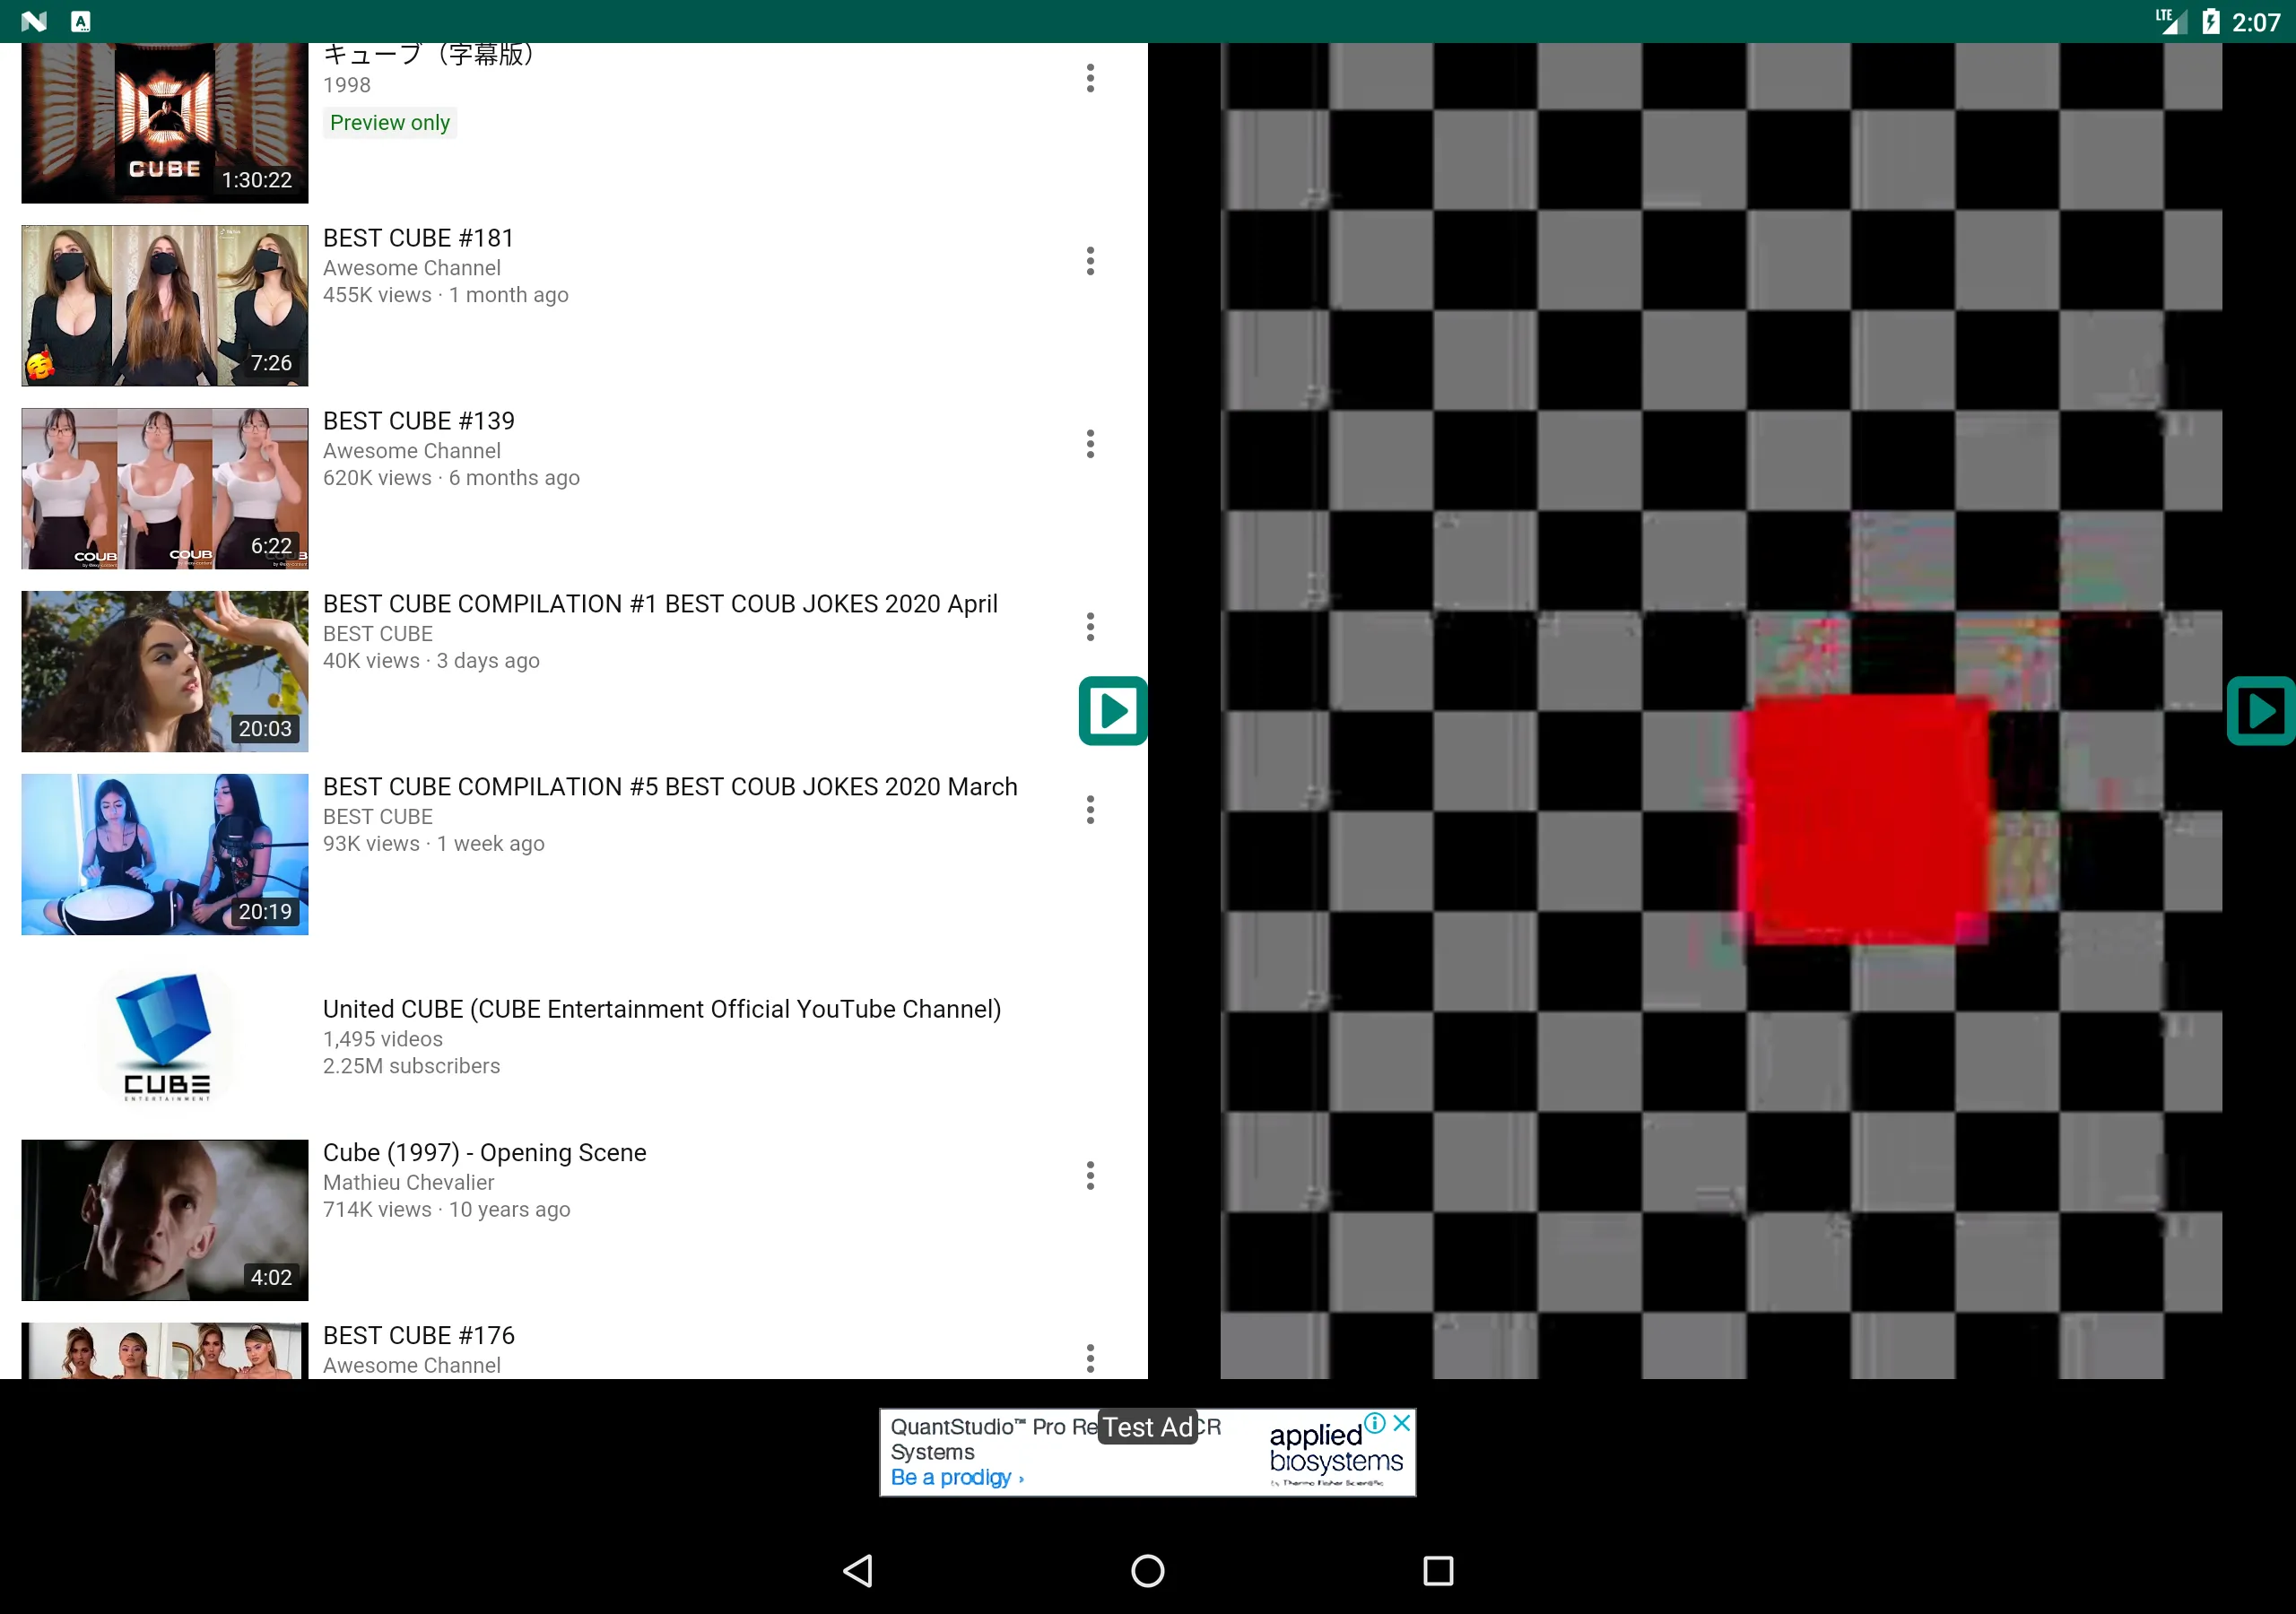Open options menu for BEST CUBE #139
The image size is (2296, 1614).
(1090, 444)
